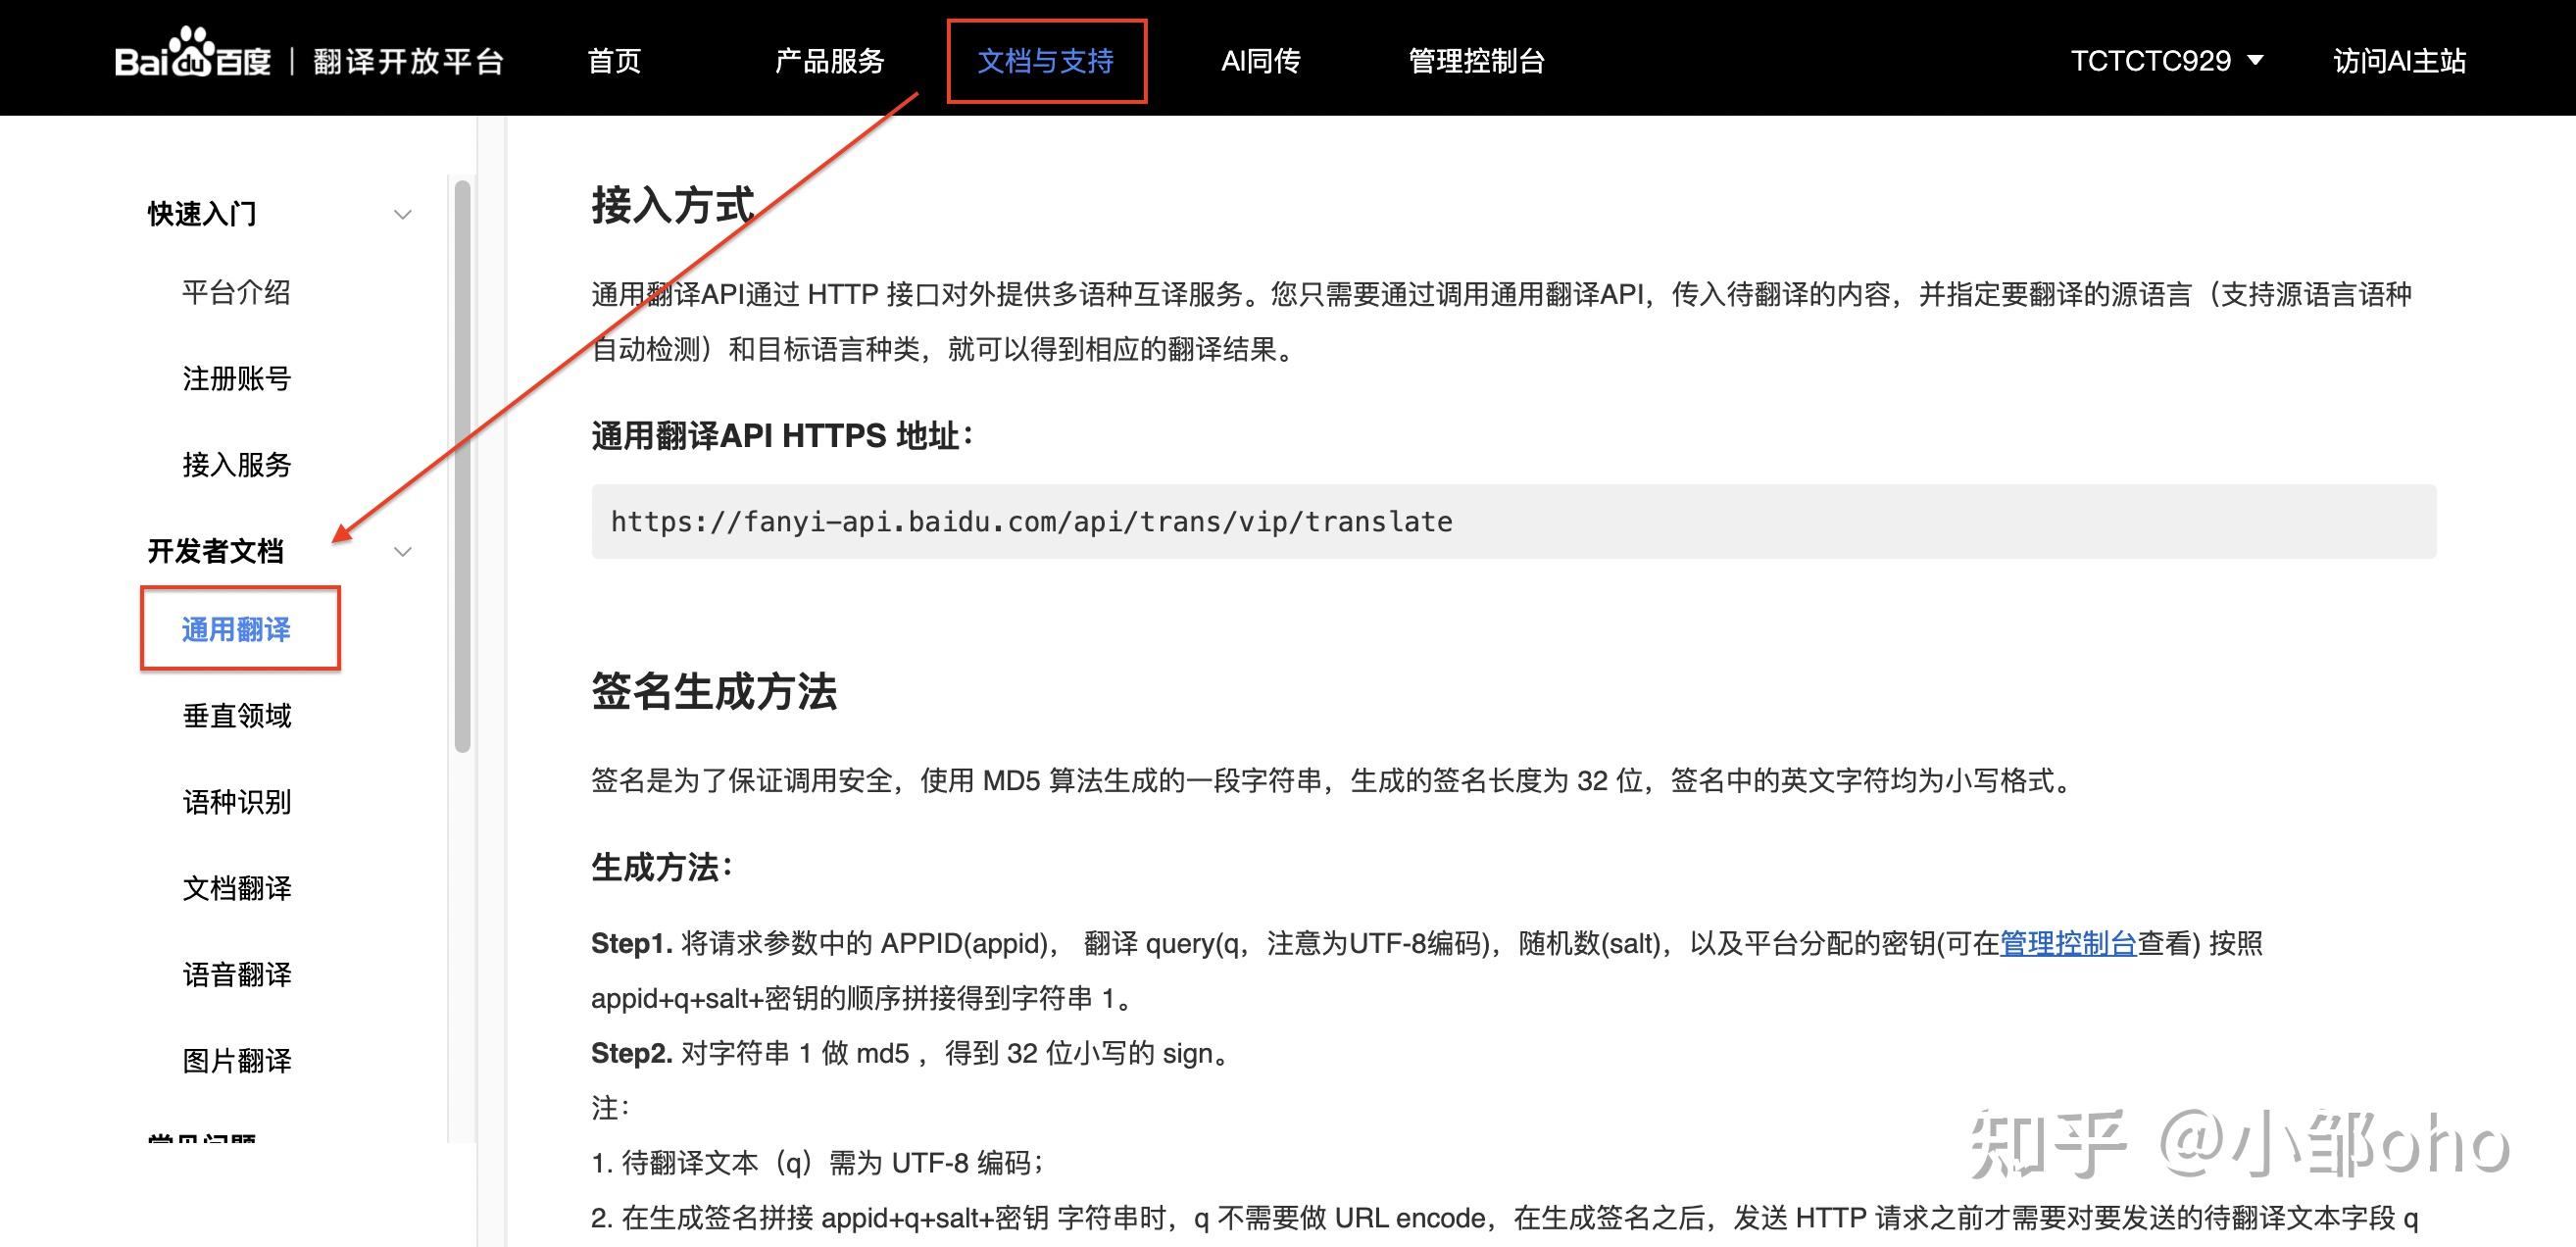This screenshot has height=1247, width=2576.
Task: Select 通用翻译 in the sidebar
Action: coord(237,629)
